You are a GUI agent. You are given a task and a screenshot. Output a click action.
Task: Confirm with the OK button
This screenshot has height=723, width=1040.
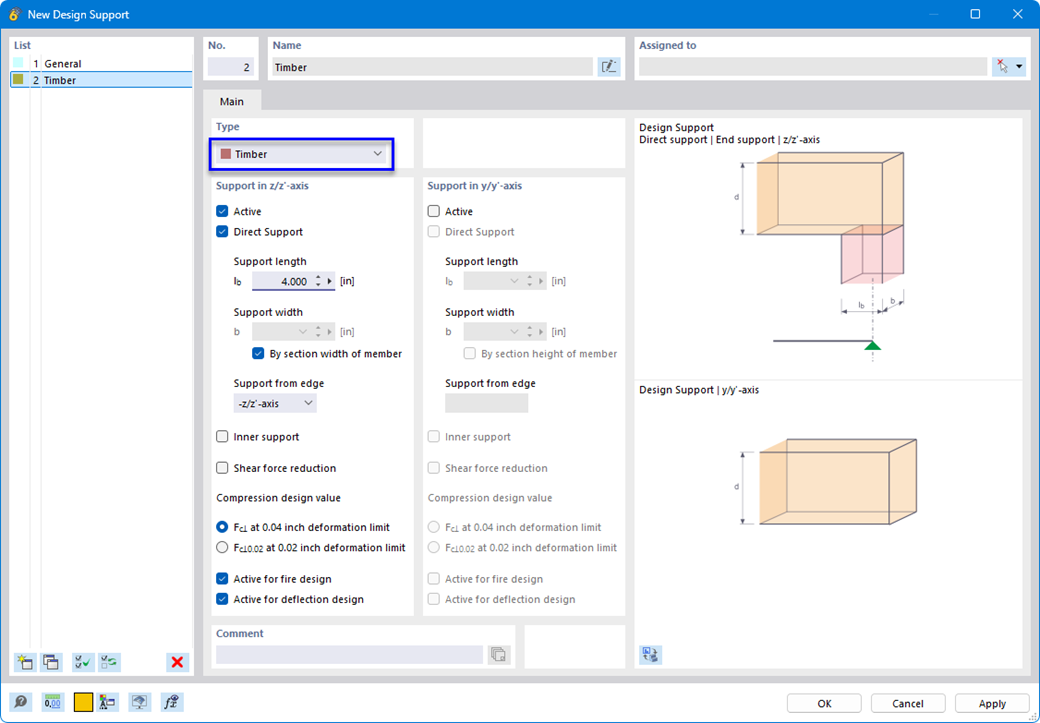click(x=824, y=703)
